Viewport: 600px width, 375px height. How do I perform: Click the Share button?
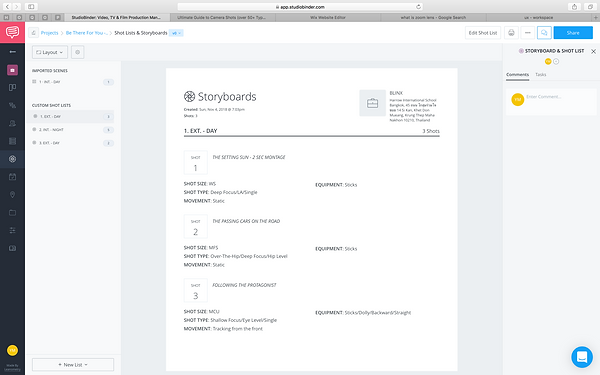point(573,33)
